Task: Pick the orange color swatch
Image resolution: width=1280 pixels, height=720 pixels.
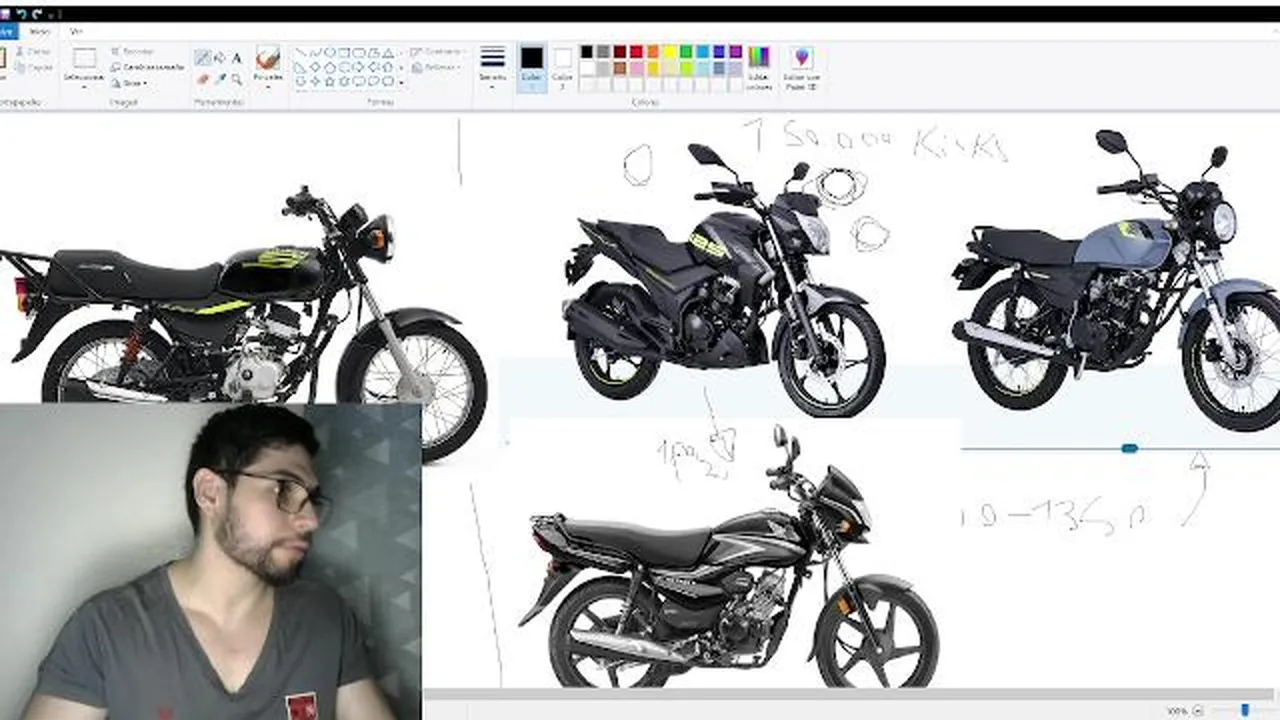Action: click(653, 52)
